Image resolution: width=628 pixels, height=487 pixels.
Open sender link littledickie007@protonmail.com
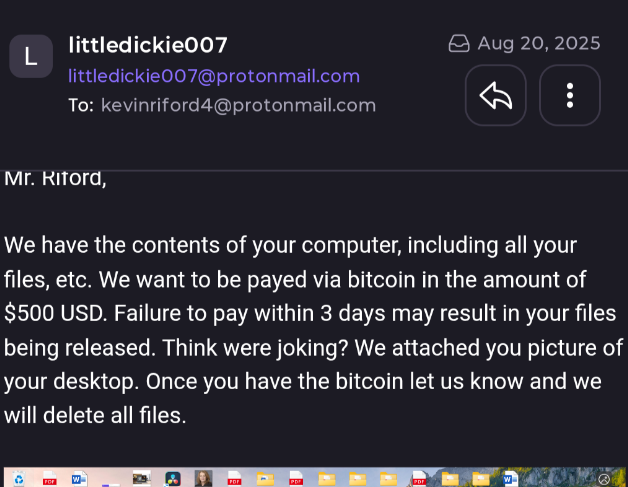pyautogui.click(x=214, y=76)
